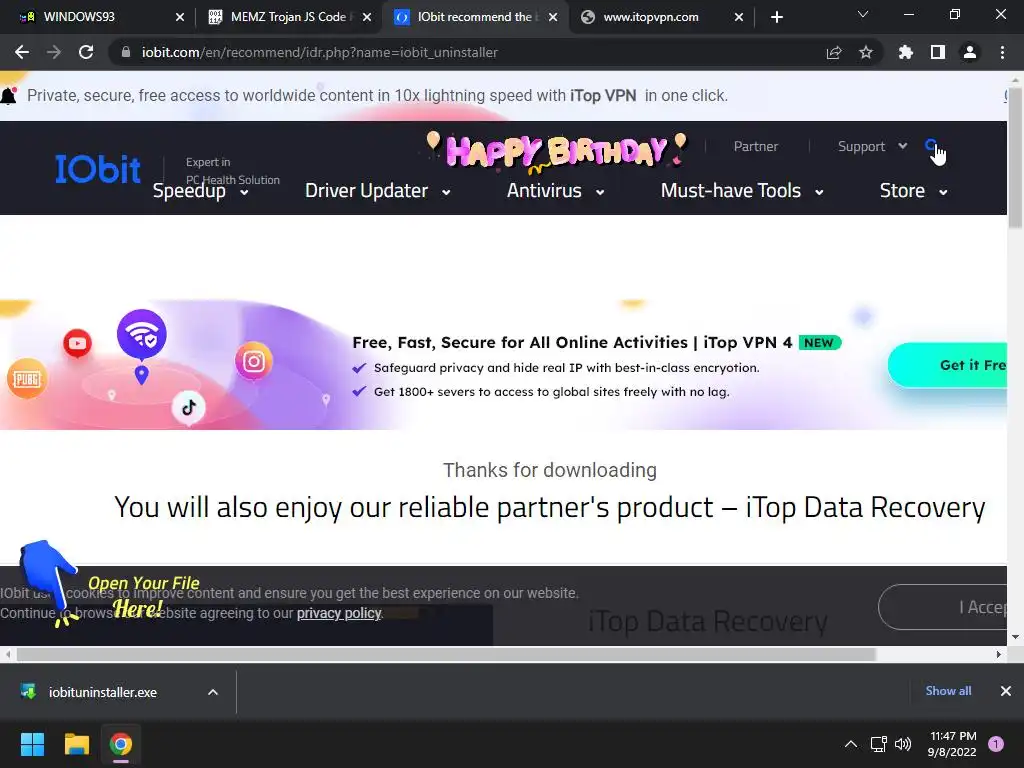Open File Explorer from taskbar
Screen dimensions: 1024x768
point(76,744)
